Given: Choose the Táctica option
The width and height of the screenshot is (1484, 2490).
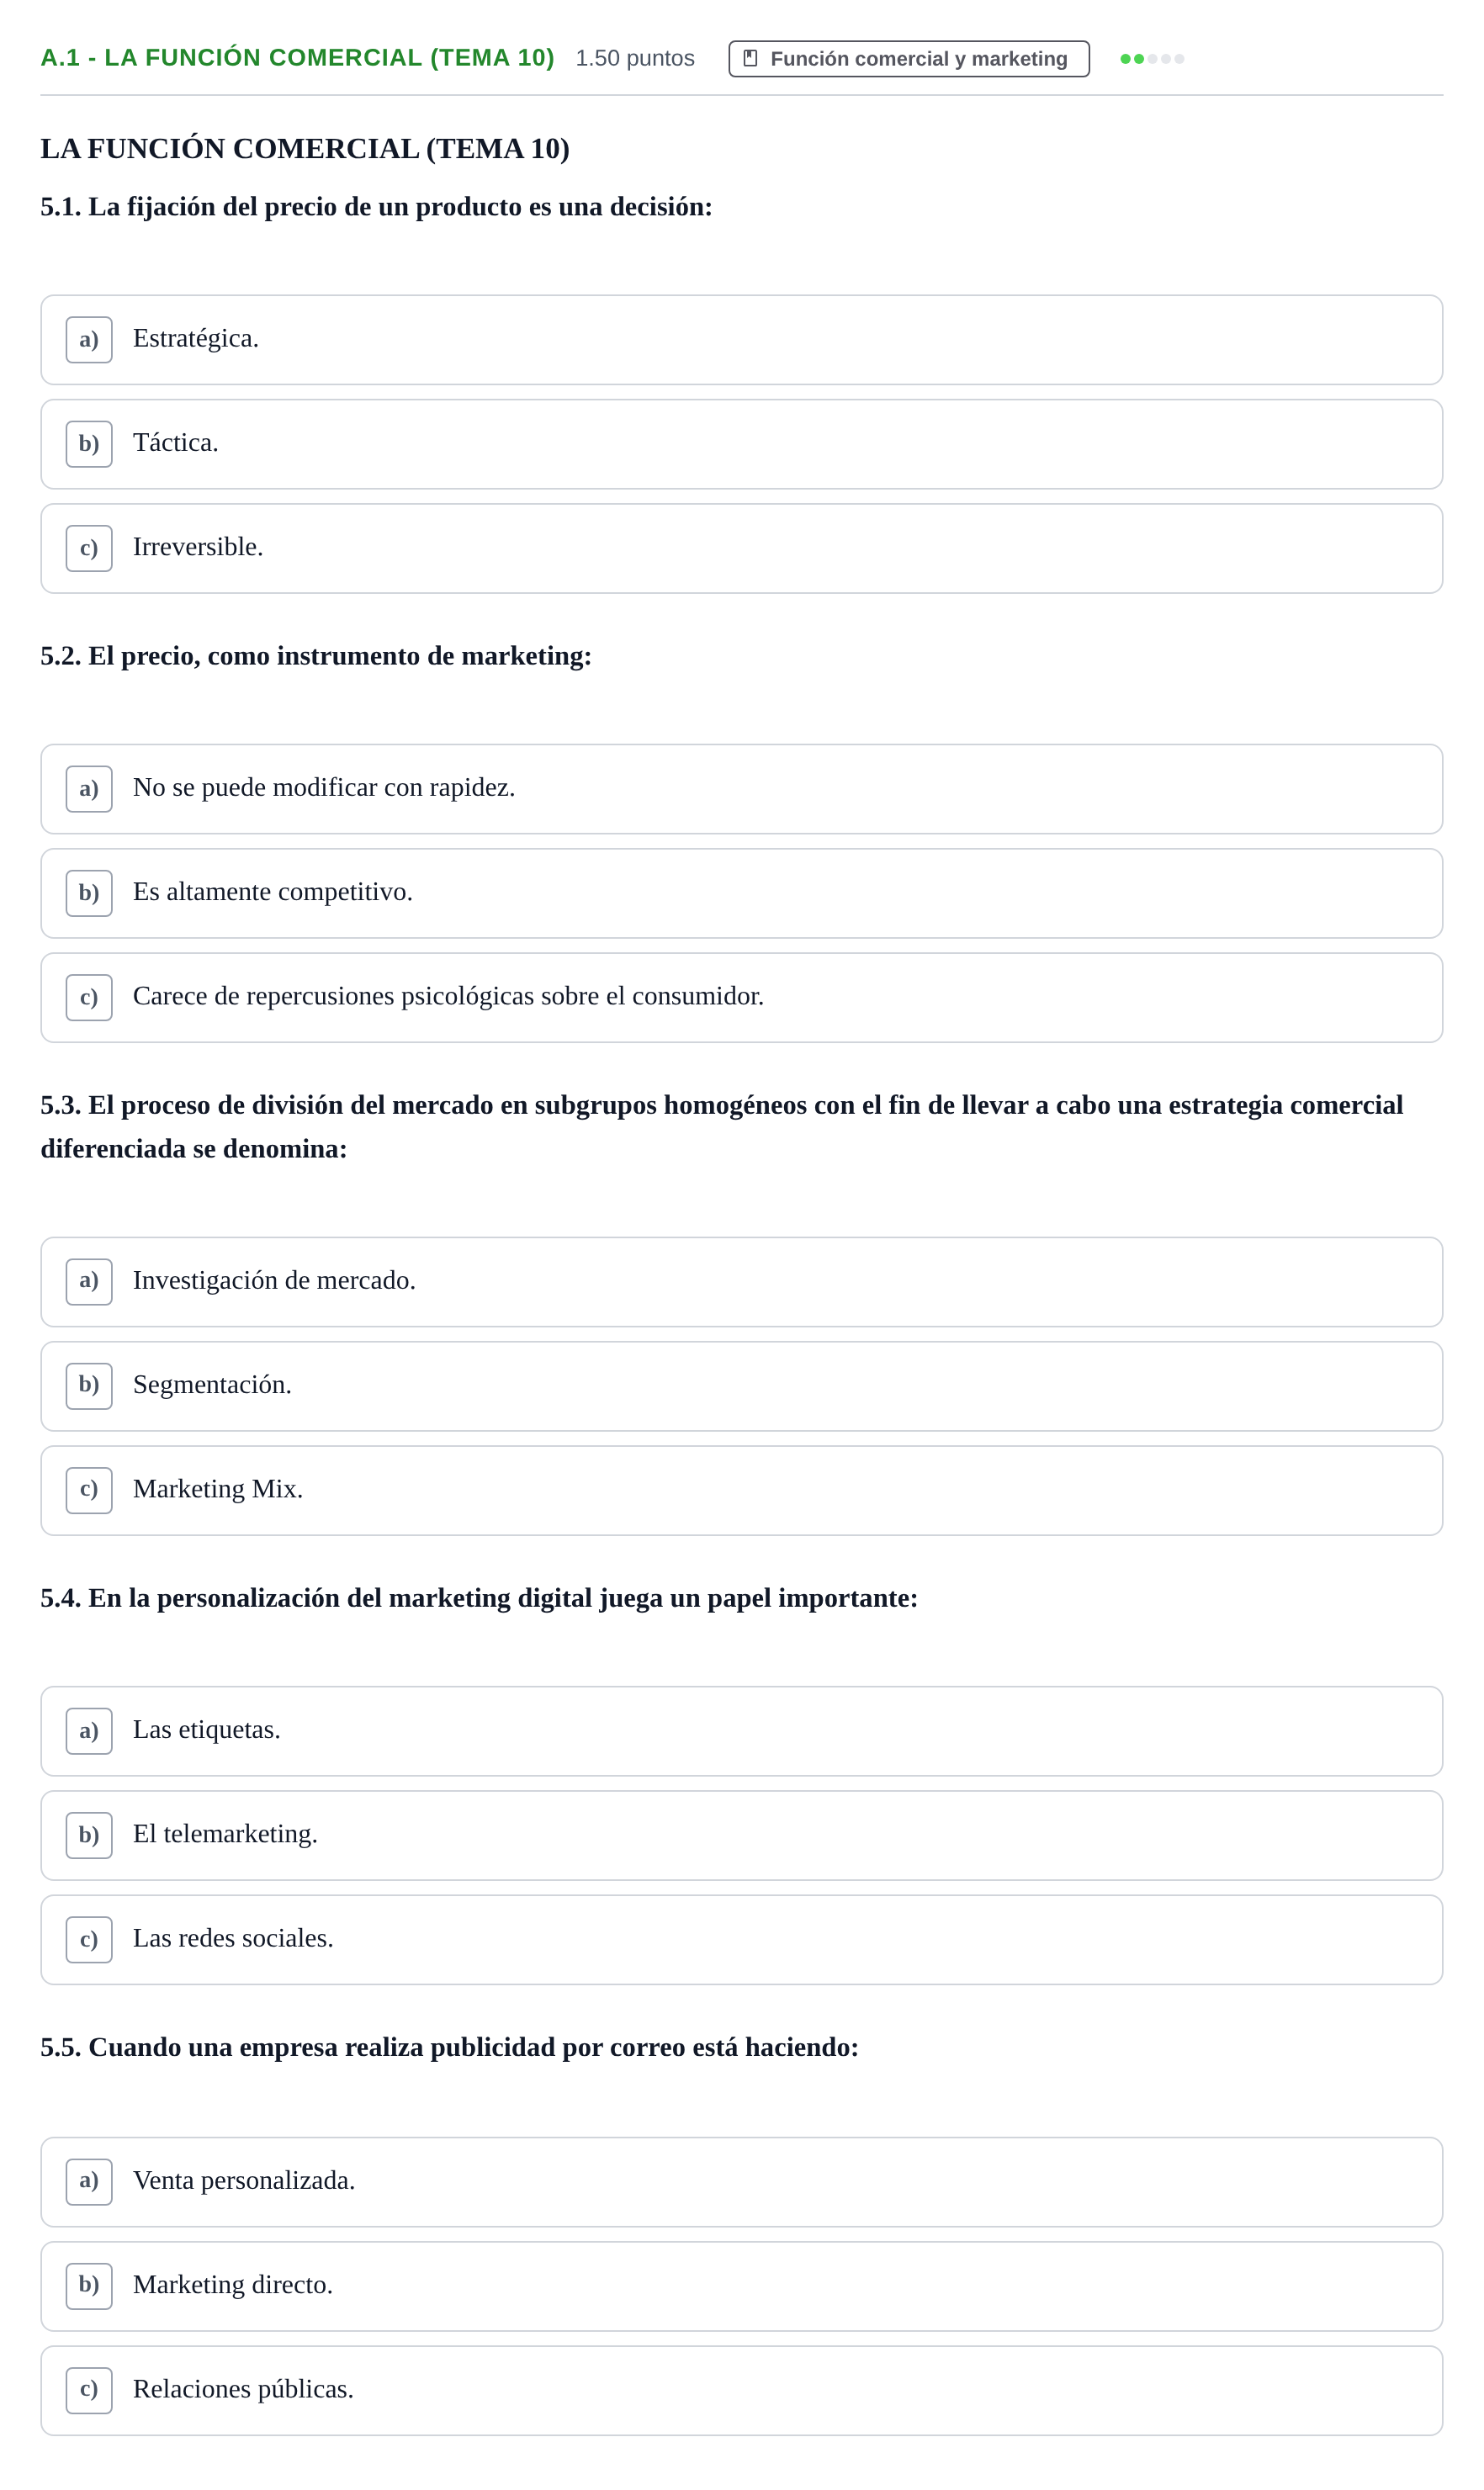Looking at the screenshot, I should pos(742,444).
